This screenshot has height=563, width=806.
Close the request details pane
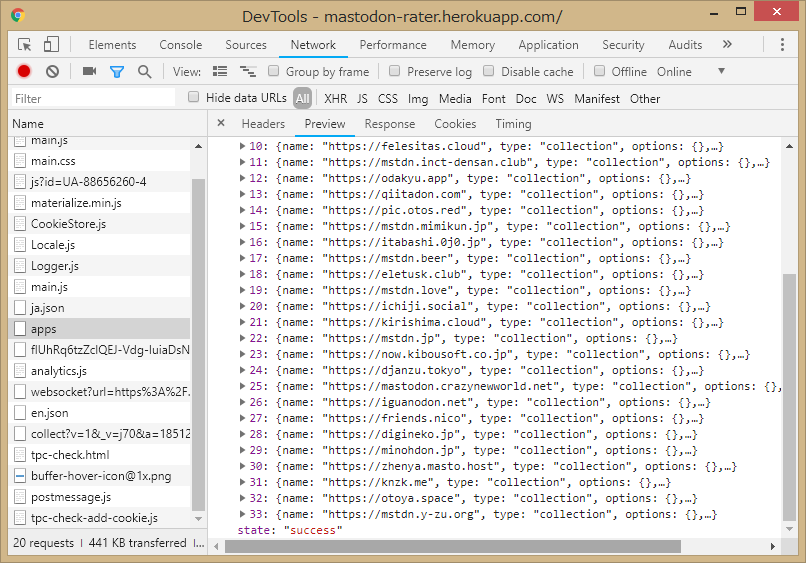(x=221, y=124)
